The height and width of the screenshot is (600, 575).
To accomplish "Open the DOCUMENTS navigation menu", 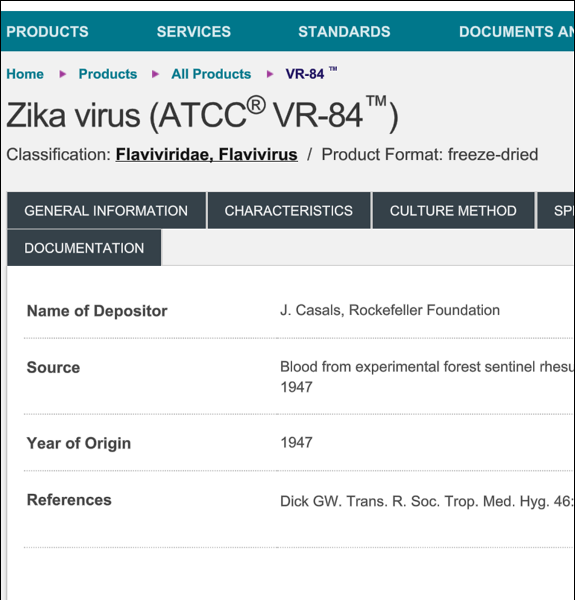I will click(x=516, y=32).
